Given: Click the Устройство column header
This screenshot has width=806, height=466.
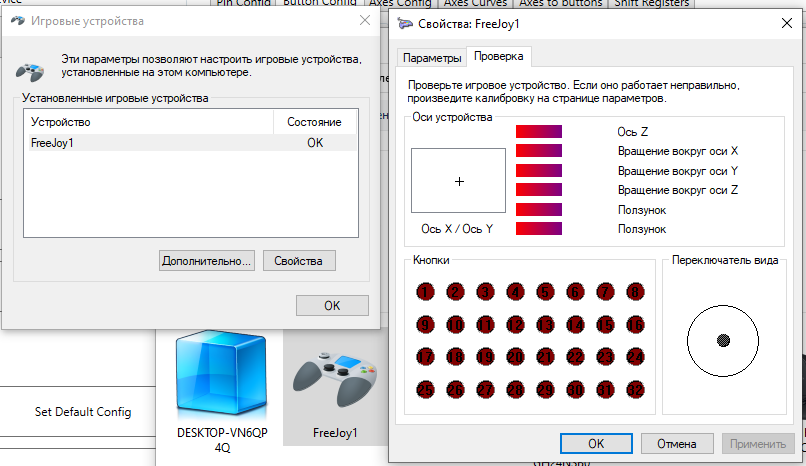Looking at the screenshot, I should (x=149, y=122).
